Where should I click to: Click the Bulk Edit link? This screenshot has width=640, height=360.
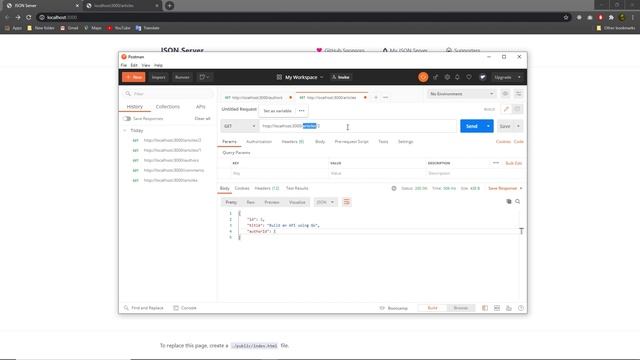[x=513, y=163]
